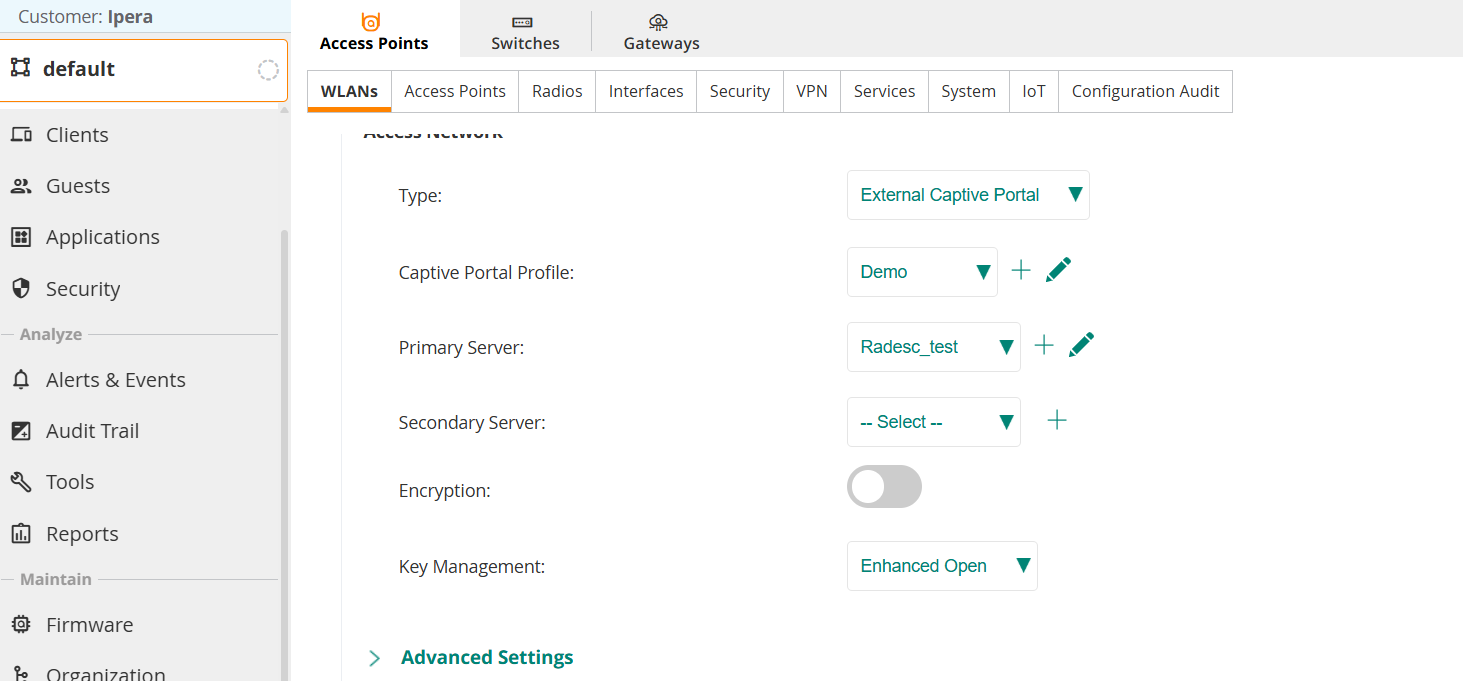The height and width of the screenshot is (681, 1463).
Task: Edit the Demo captive portal profile
Action: coord(1058,270)
